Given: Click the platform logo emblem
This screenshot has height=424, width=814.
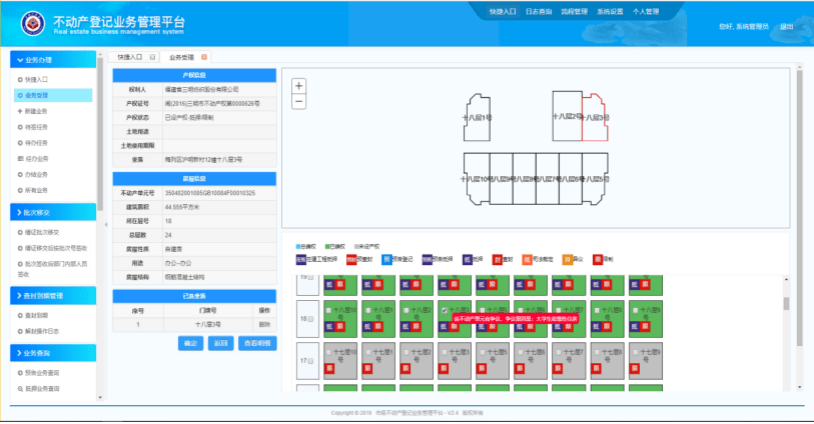Looking at the screenshot, I should tap(32, 22).
